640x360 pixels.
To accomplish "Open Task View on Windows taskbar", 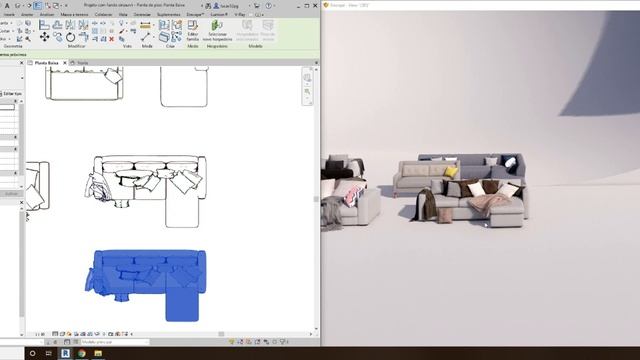I will click(x=49, y=353).
